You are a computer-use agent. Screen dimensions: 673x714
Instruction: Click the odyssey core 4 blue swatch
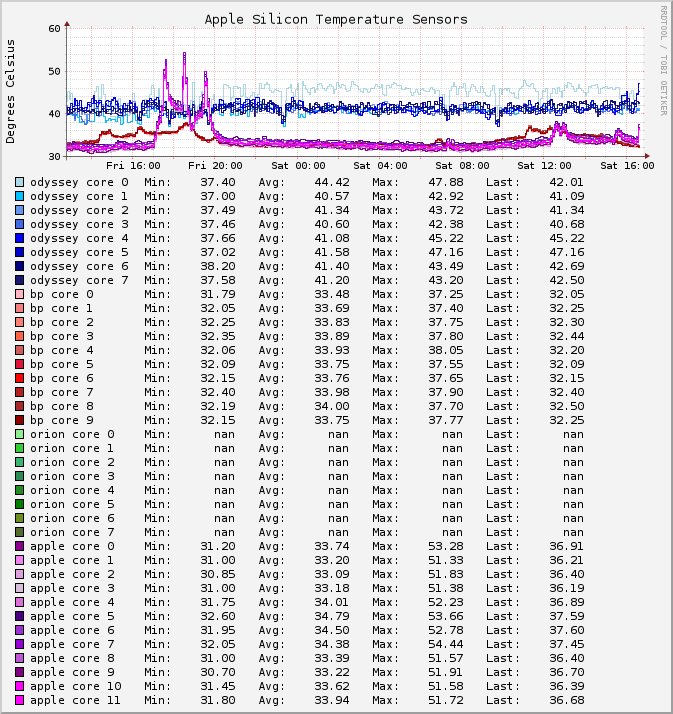[x=20, y=238]
